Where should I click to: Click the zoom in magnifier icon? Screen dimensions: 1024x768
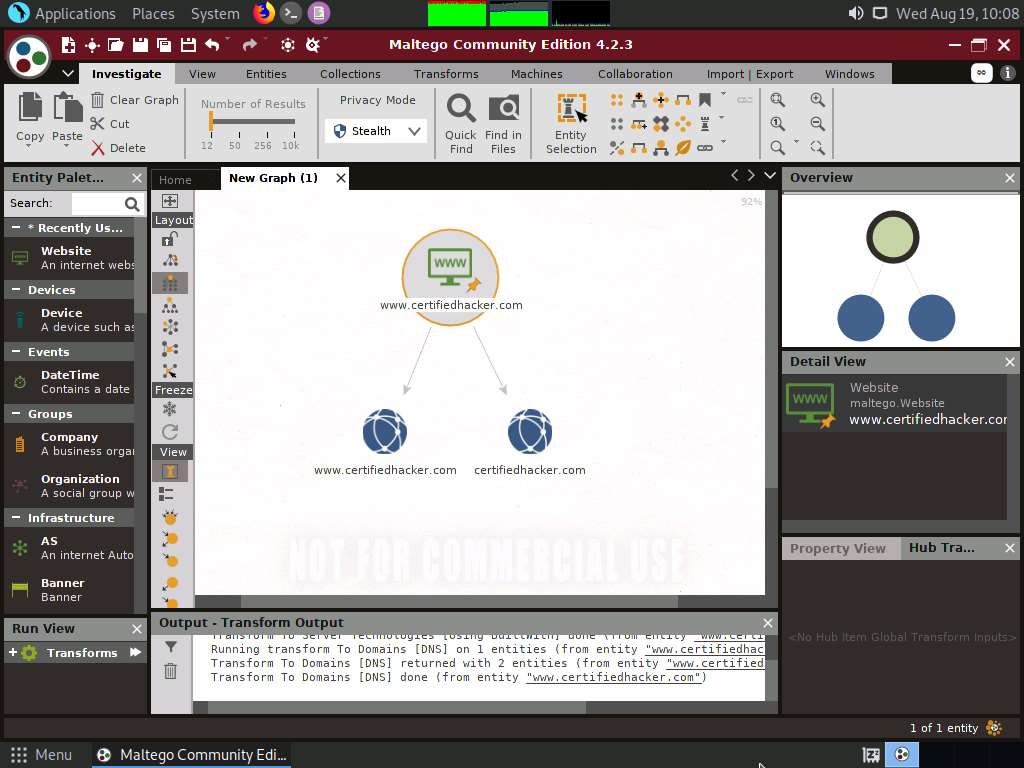[x=818, y=100]
